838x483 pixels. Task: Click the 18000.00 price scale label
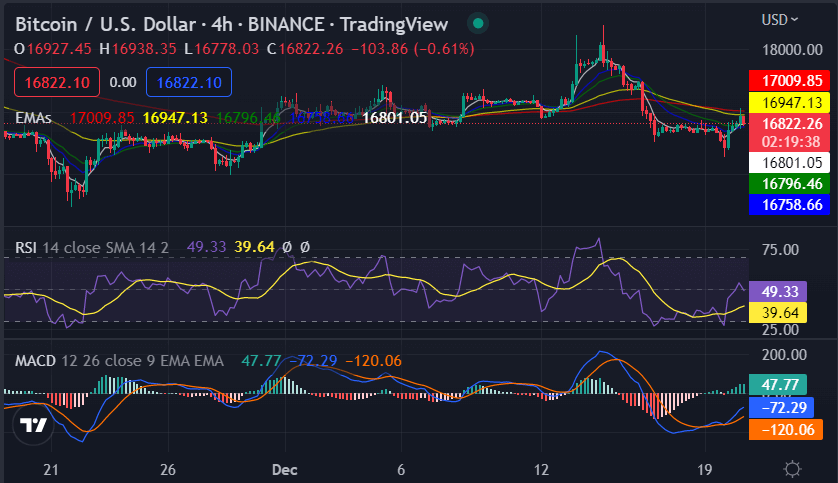[x=792, y=50]
